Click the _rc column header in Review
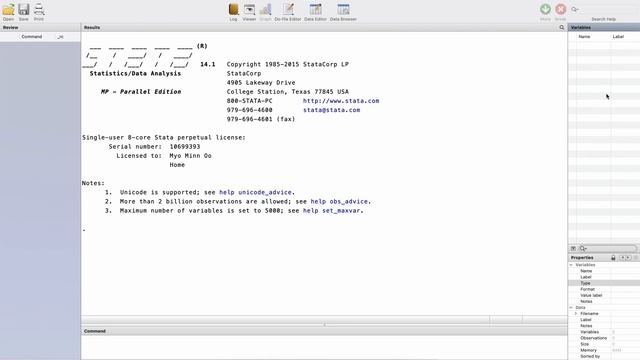Viewport: 640px width, 360px height. (60, 37)
